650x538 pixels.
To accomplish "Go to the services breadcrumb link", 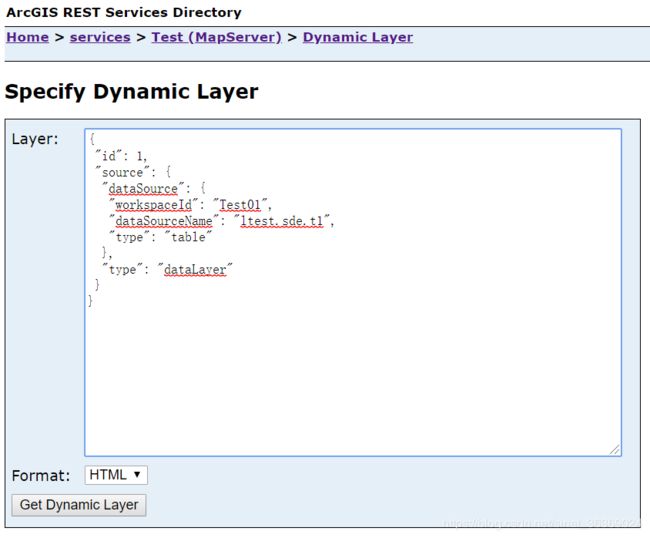I will 100,37.
